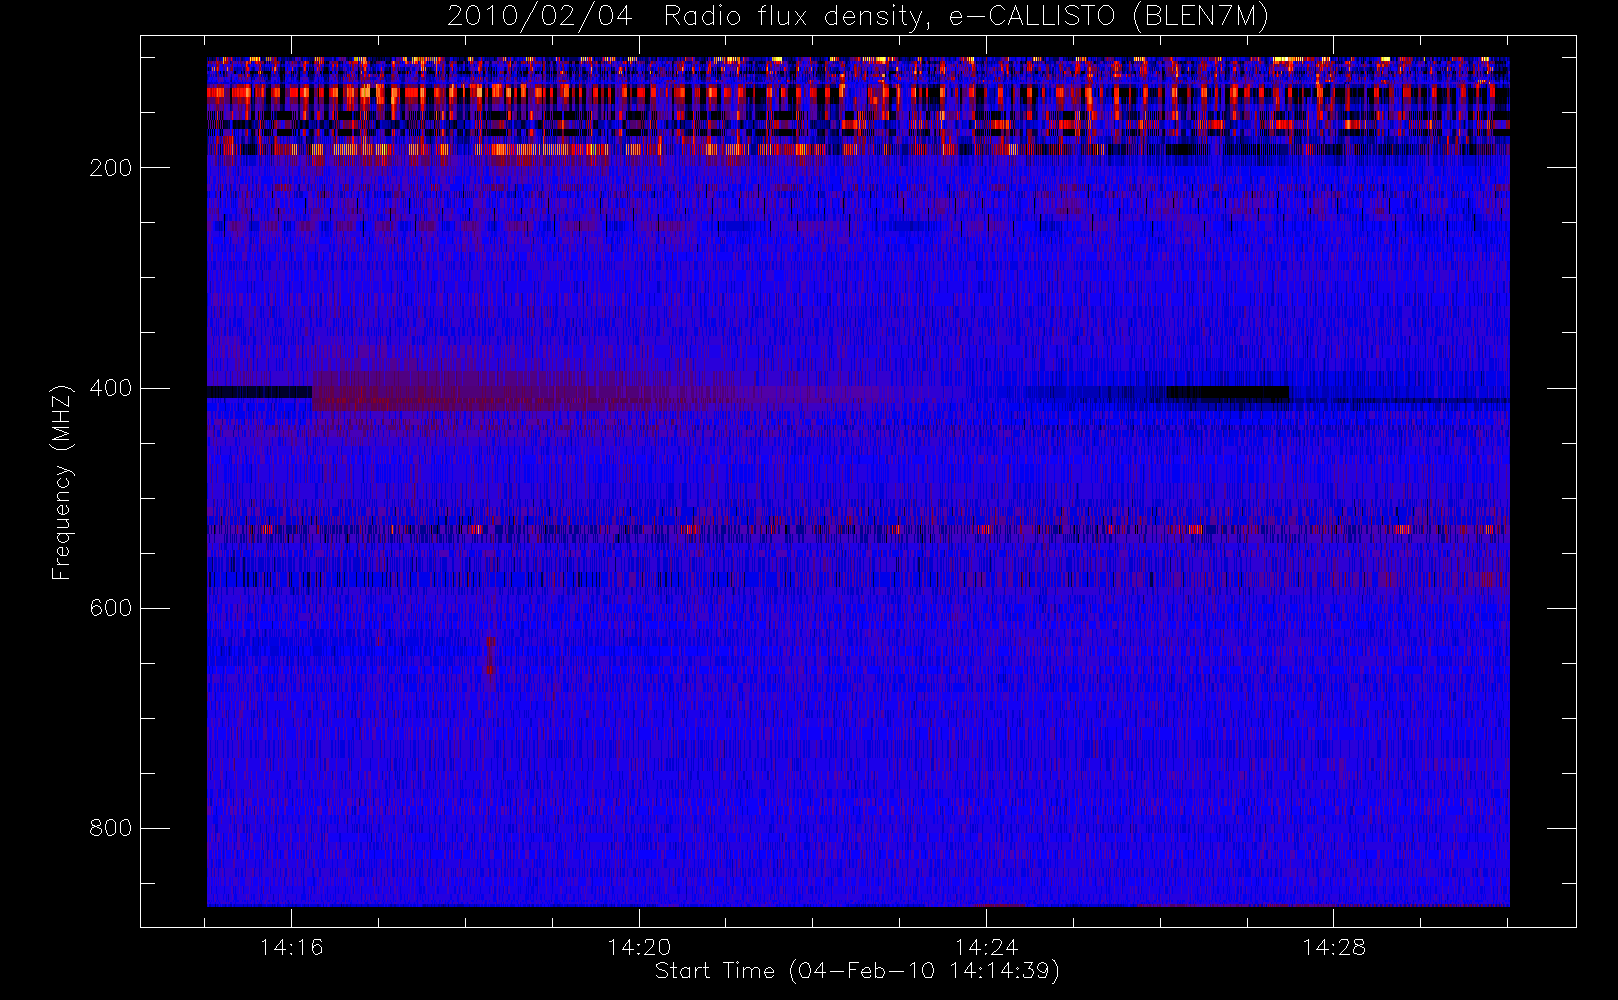This screenshot has width=1618, height=1000.
Task: Select the 200 frequency axis label
Action: (x=110, y=168)
